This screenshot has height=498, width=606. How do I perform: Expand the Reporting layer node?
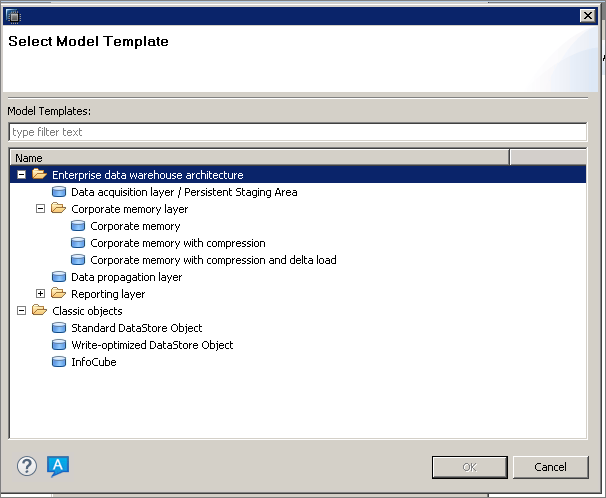pos(41,294)
